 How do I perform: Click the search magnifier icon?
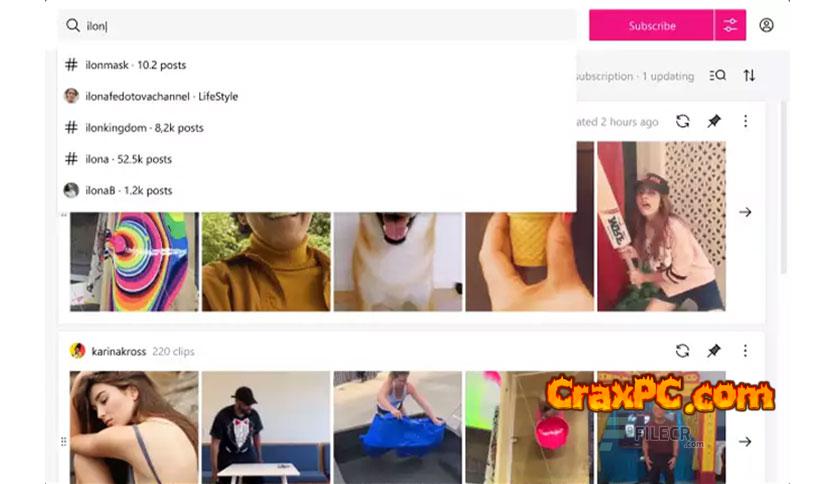73,25
